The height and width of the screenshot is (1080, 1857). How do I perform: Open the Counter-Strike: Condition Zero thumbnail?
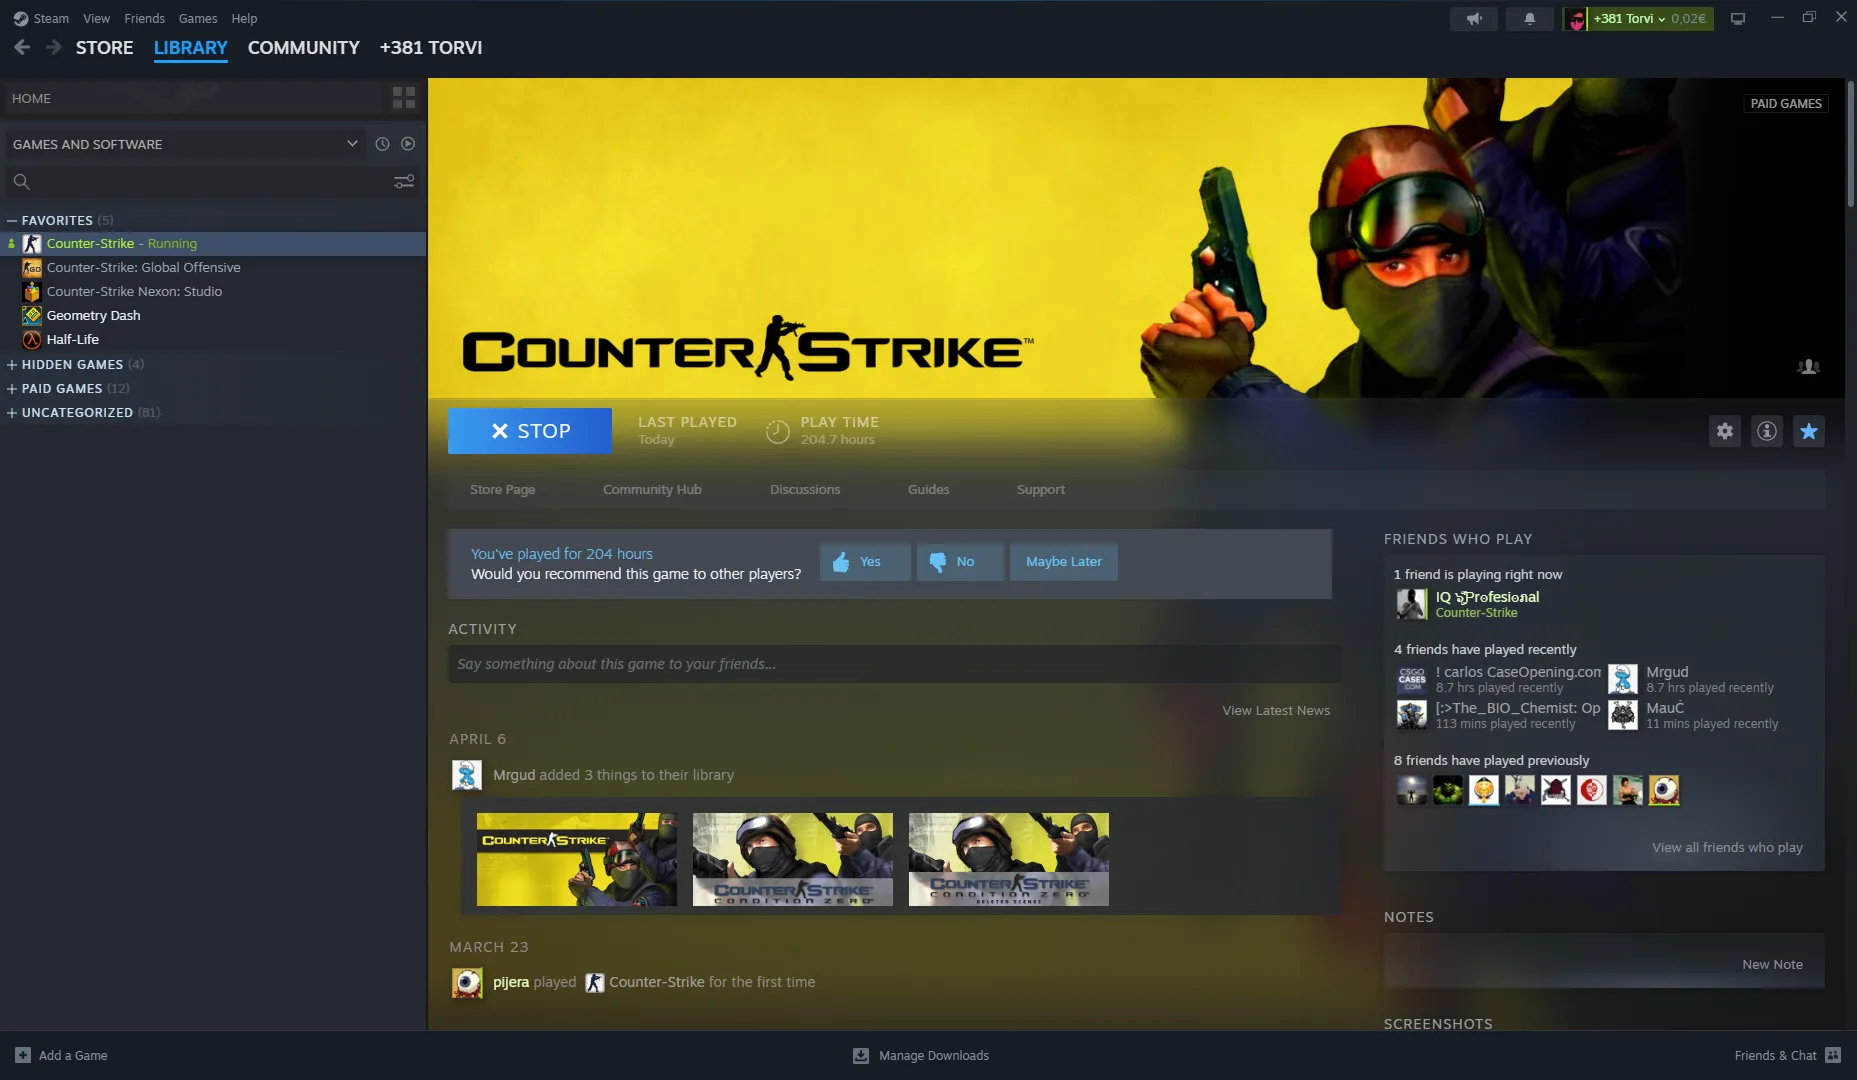pos(793,860)
